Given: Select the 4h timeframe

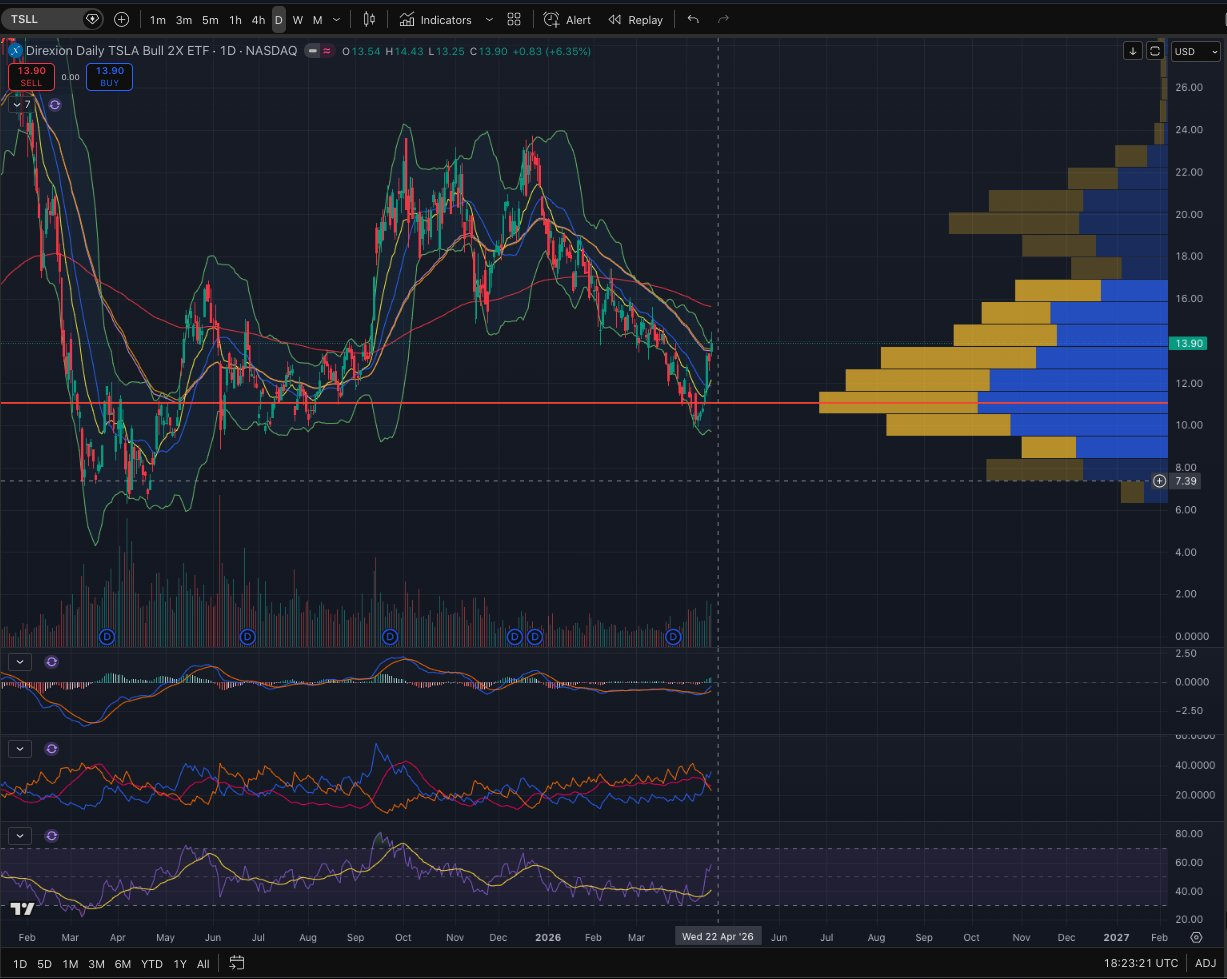Looking at the screenshot, I should click(x=258, y=20).
